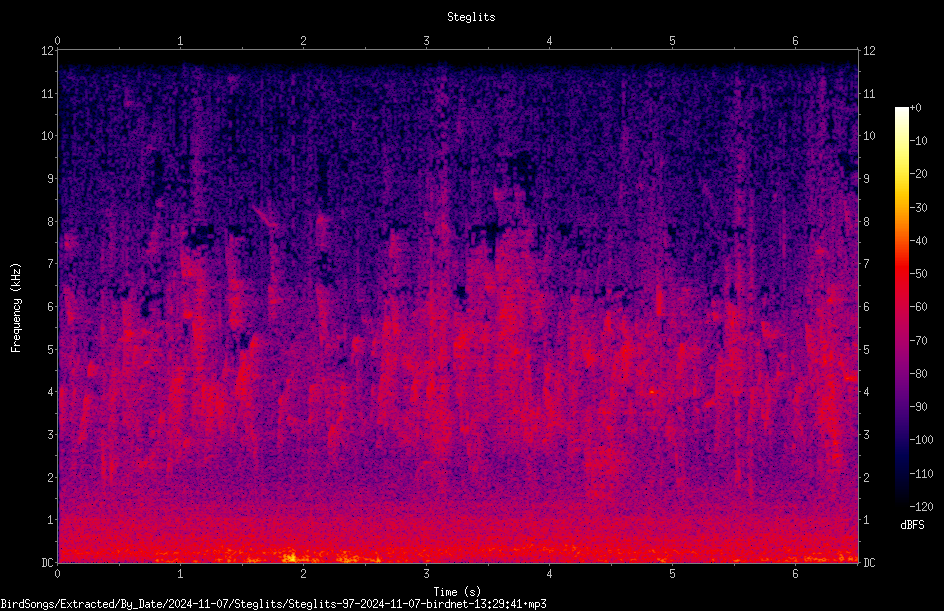Click the 1 second tick on bottom axis

(x=180, y=574)
